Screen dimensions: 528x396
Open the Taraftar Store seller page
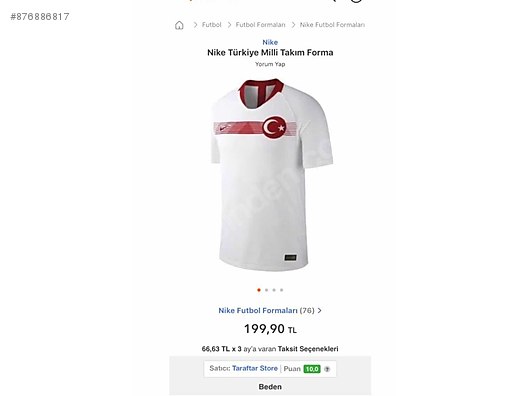[x=255, y=368]
